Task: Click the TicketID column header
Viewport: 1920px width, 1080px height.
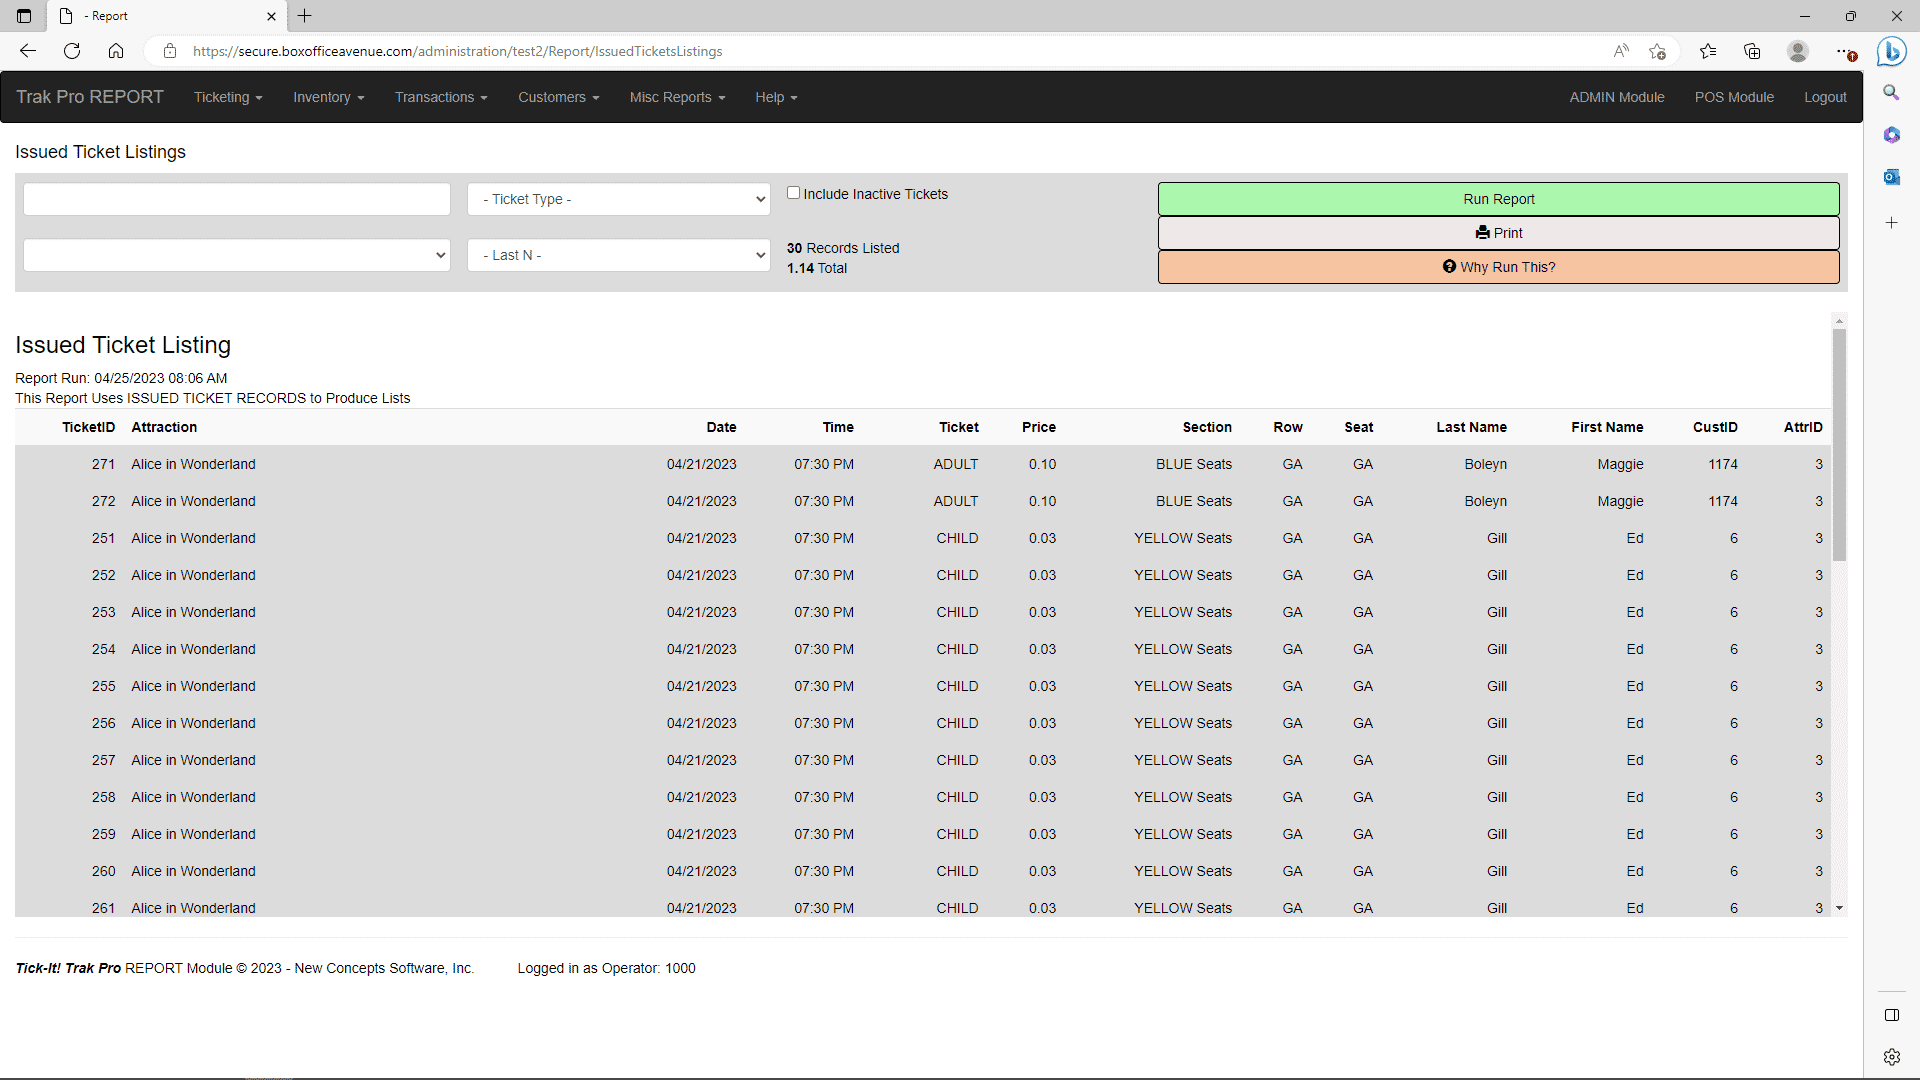Action: pyautogui.click(x=88, y=427)
